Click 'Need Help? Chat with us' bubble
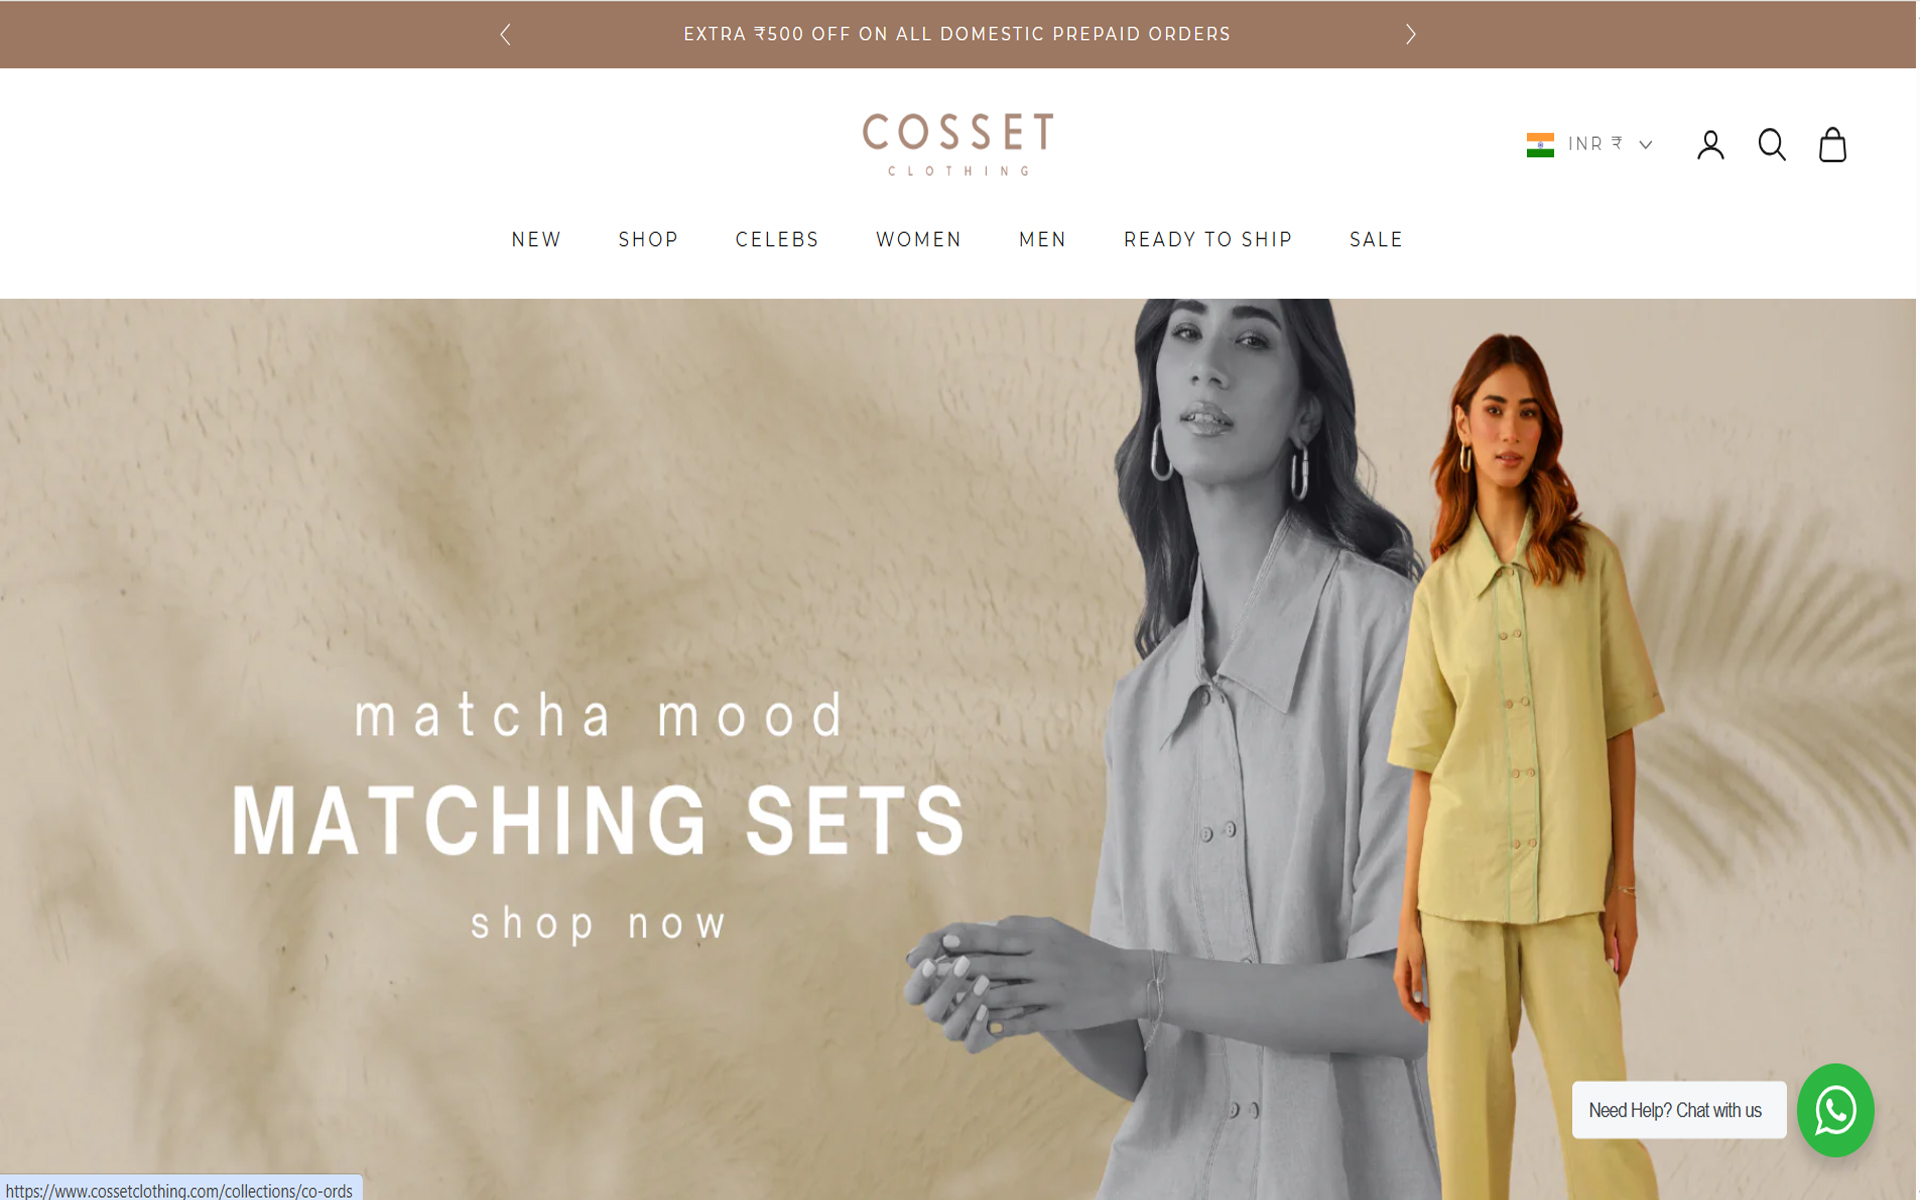This screenshot has height=1200, width=1920. pyautogui.click(x=1679, y=1110)
